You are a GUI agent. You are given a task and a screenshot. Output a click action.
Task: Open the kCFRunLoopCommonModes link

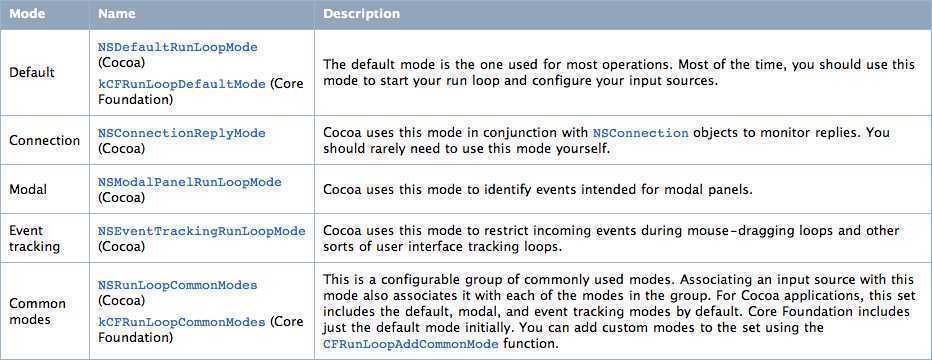click(x=182, y=322)
